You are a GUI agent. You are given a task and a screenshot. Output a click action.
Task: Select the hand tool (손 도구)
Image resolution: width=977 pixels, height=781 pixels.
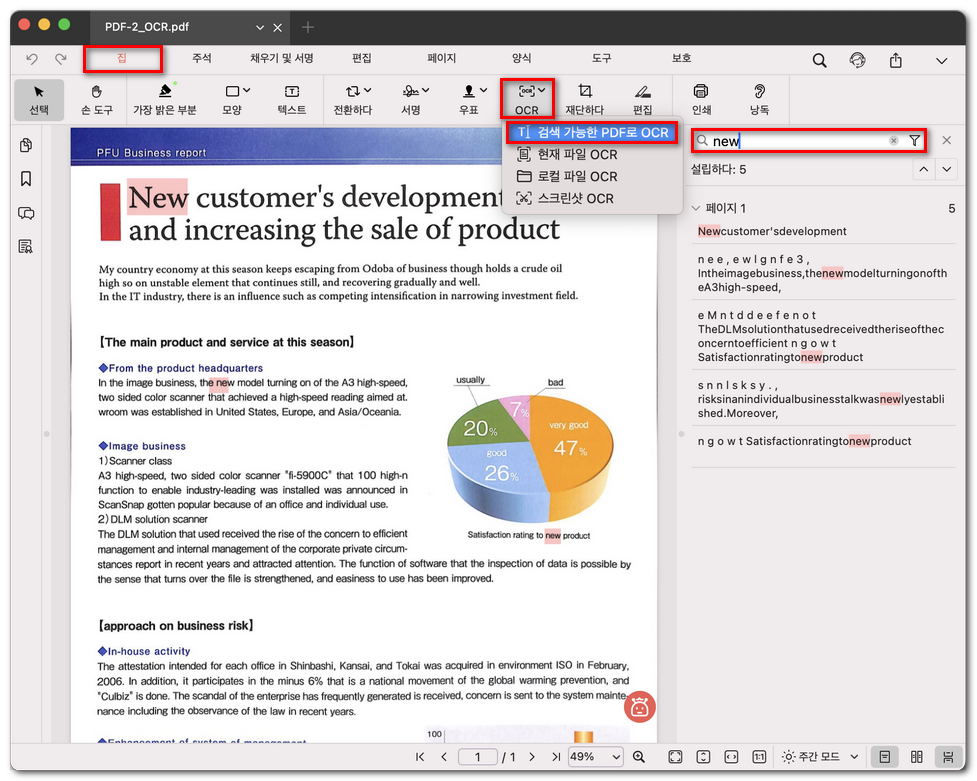coord(96,99)
